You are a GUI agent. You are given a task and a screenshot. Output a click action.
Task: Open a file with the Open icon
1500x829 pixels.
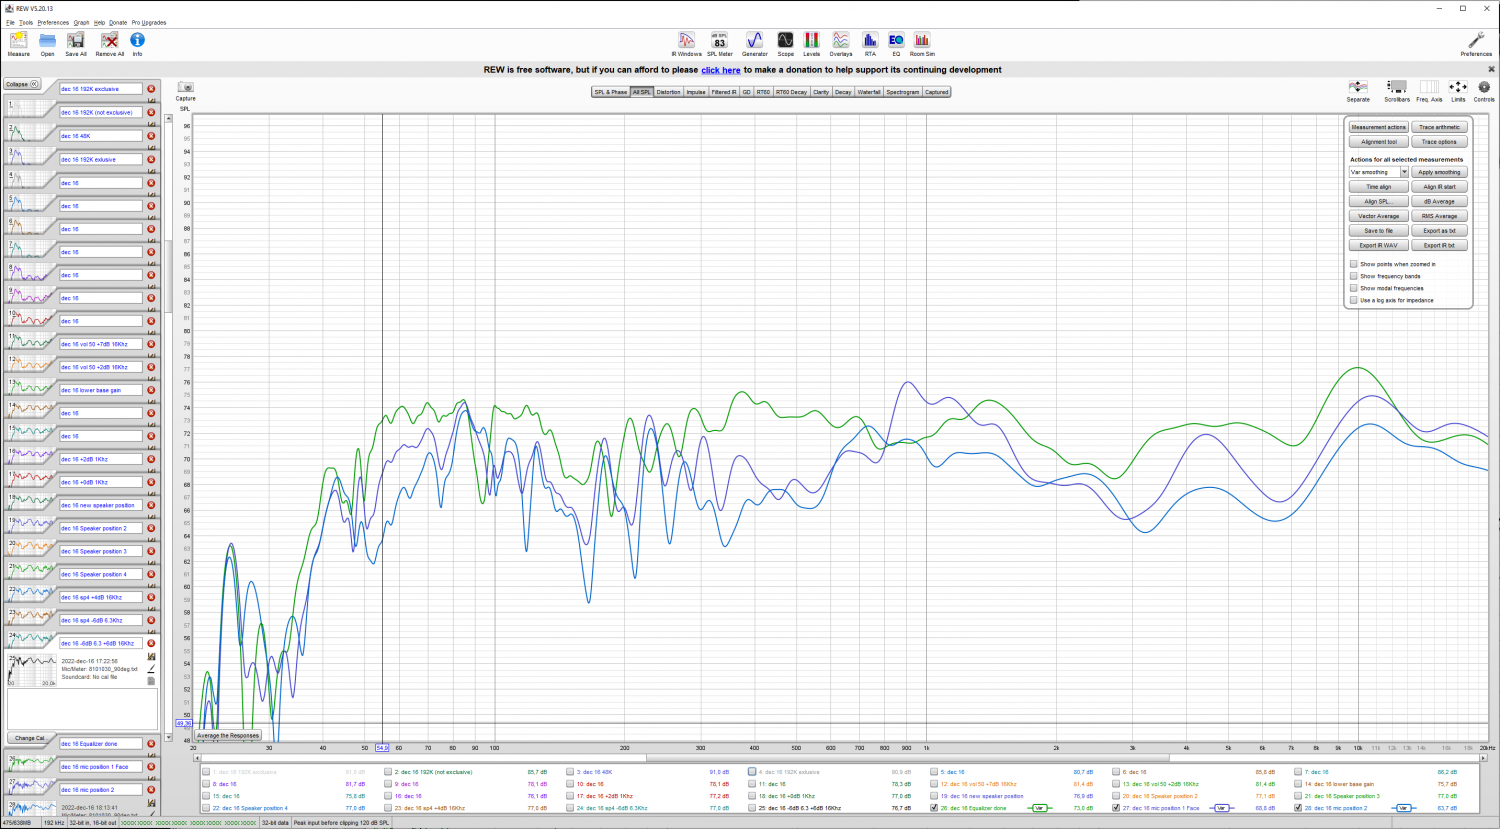pyautogui.click(x=47, y=40)
